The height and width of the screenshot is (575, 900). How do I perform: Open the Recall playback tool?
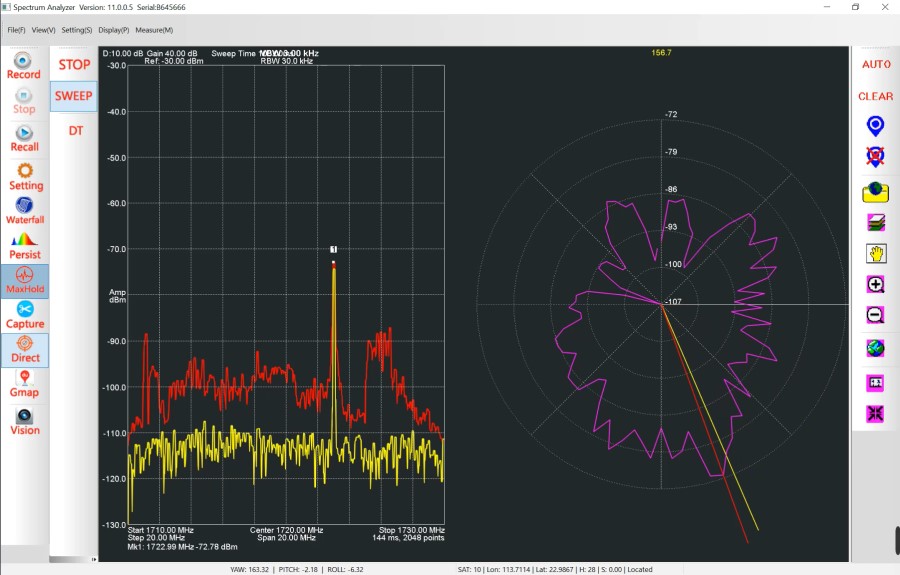coord(24,138)
